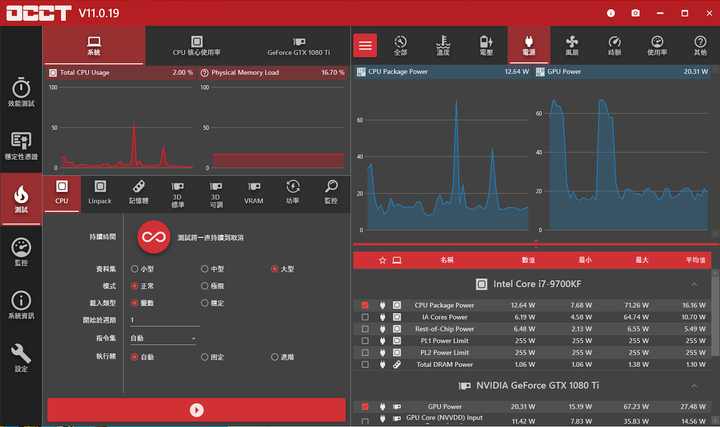Click the sensor table vertical scrollbar
The width and height of the screenshot is (720, 427).
tap(715, 317)
